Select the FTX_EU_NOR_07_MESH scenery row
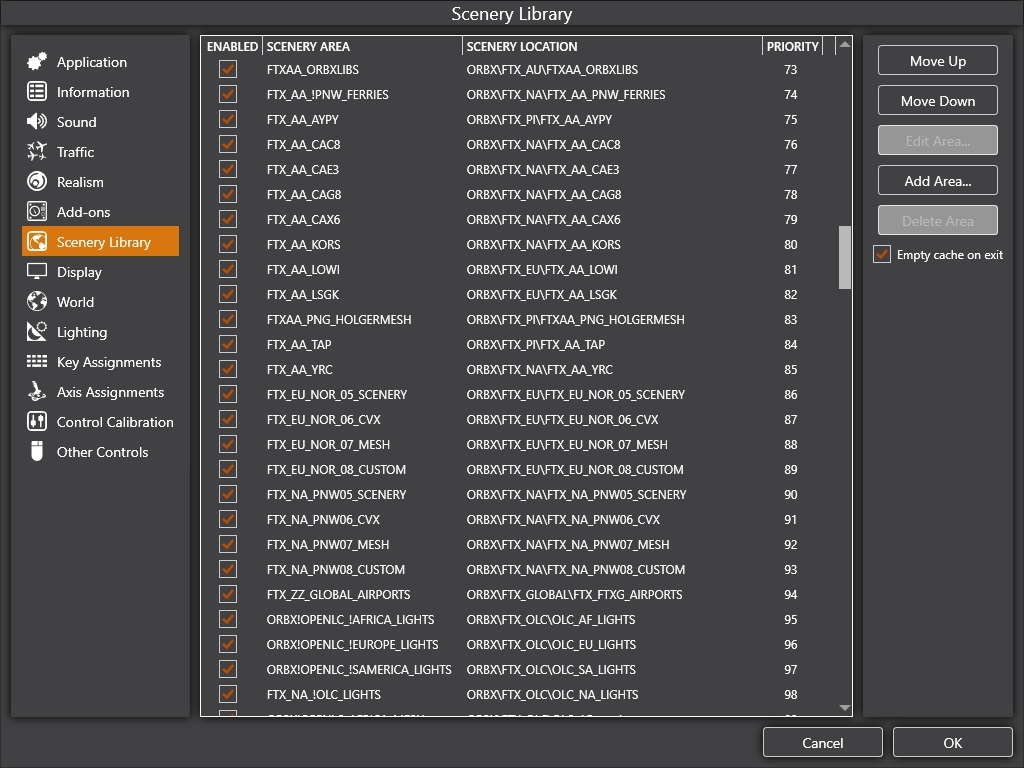The image size is (1024, 768). point(328,445)
